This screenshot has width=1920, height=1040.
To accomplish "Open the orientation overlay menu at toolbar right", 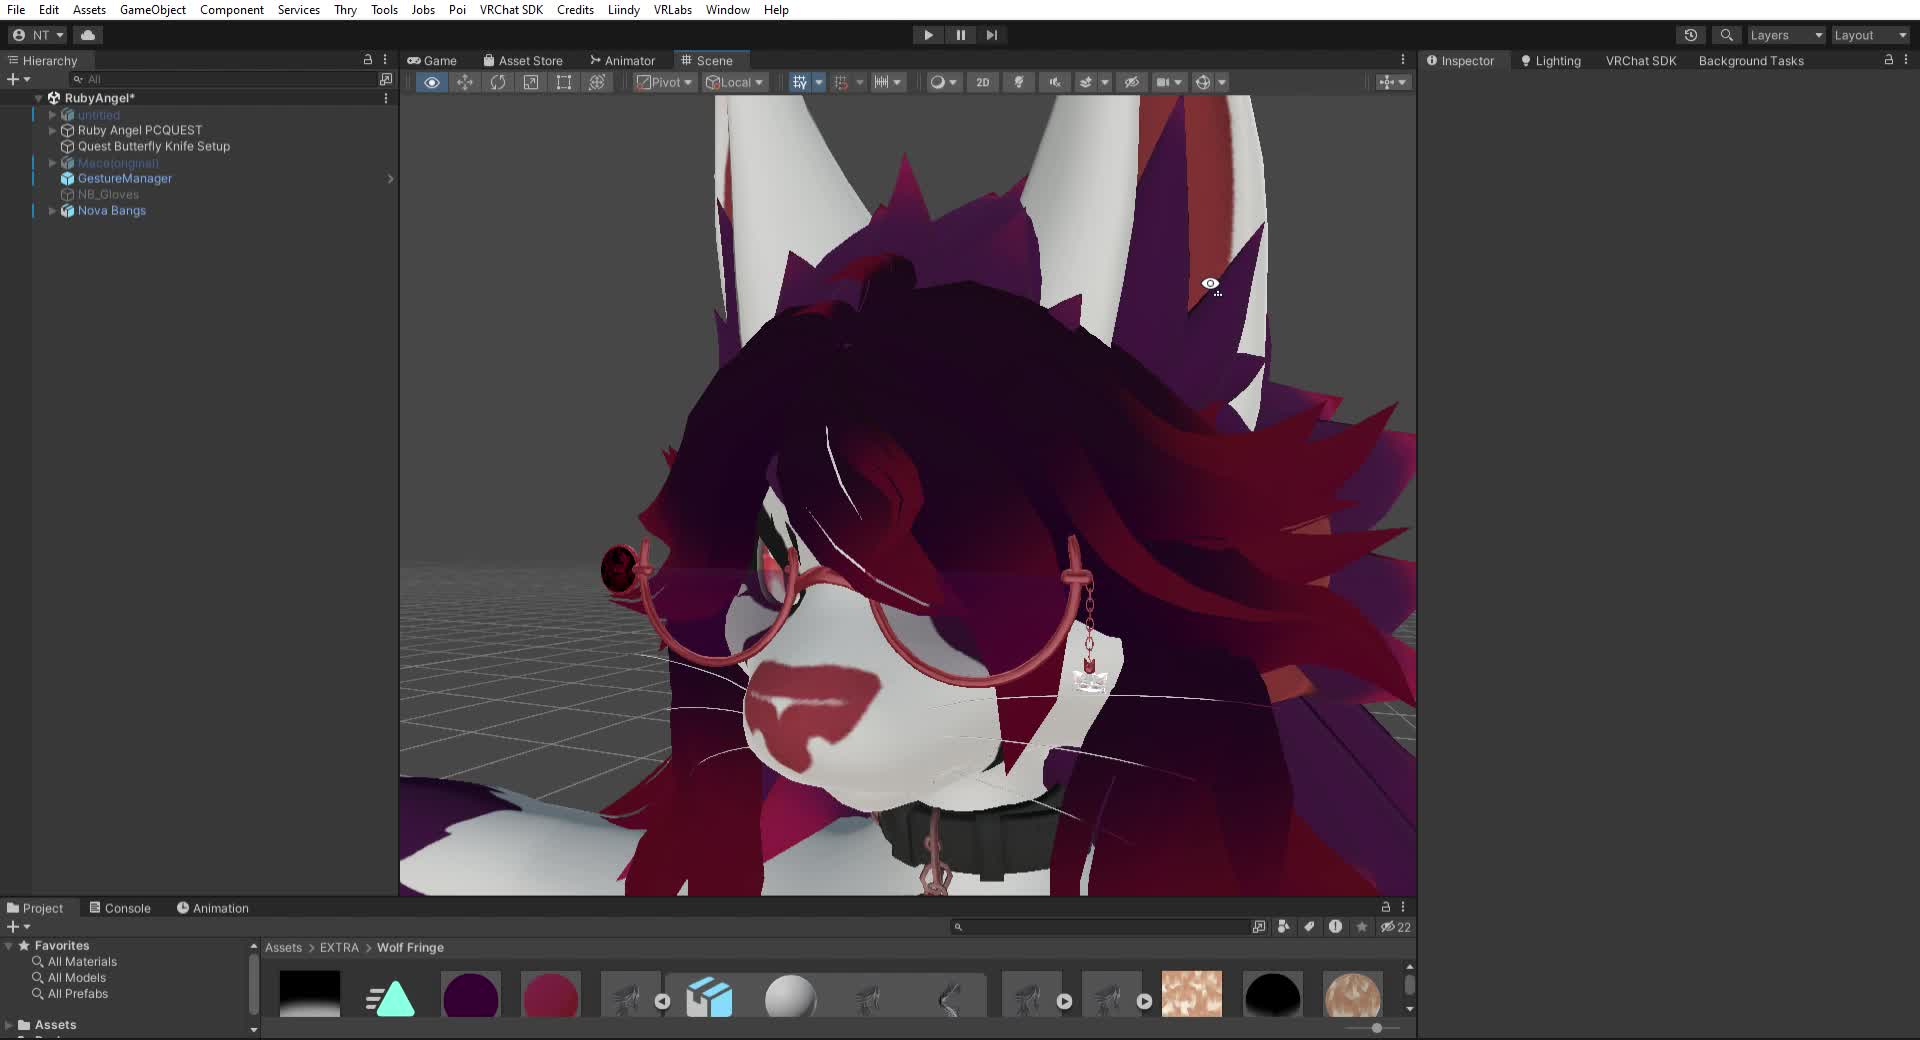I will pyautogui.click(x=1392, y=82).
